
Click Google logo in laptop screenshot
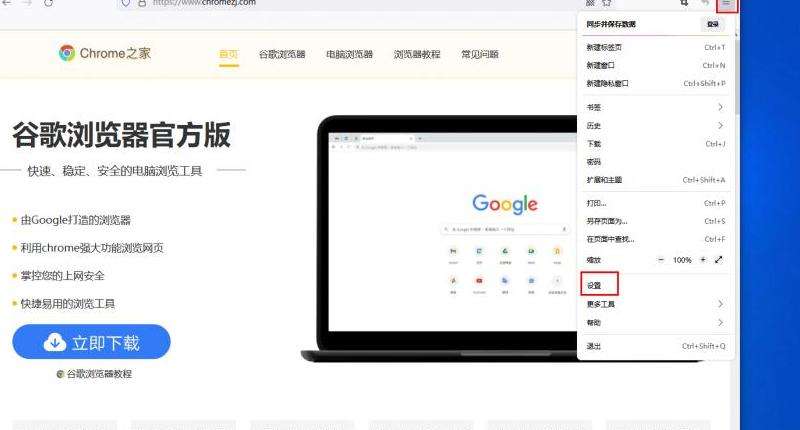(x=505, y=204)
